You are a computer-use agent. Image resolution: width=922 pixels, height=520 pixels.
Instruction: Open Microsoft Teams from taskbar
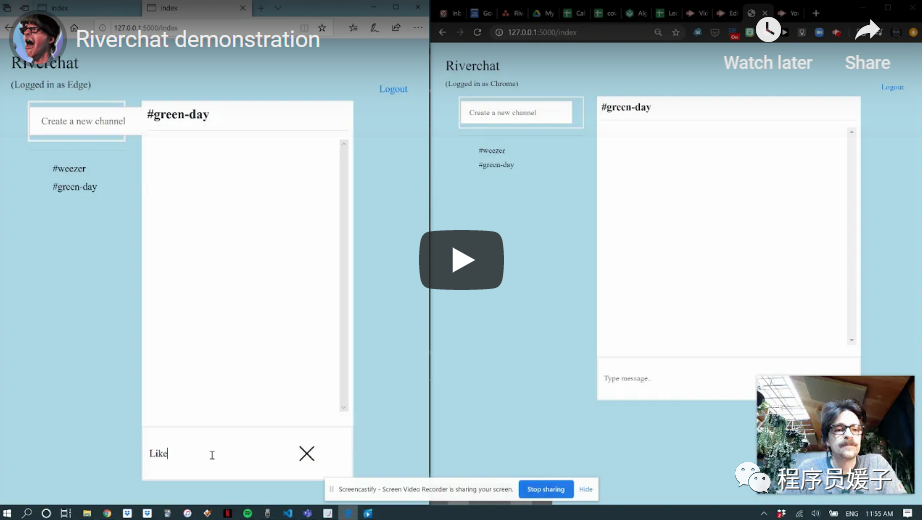tap(308, 513)
